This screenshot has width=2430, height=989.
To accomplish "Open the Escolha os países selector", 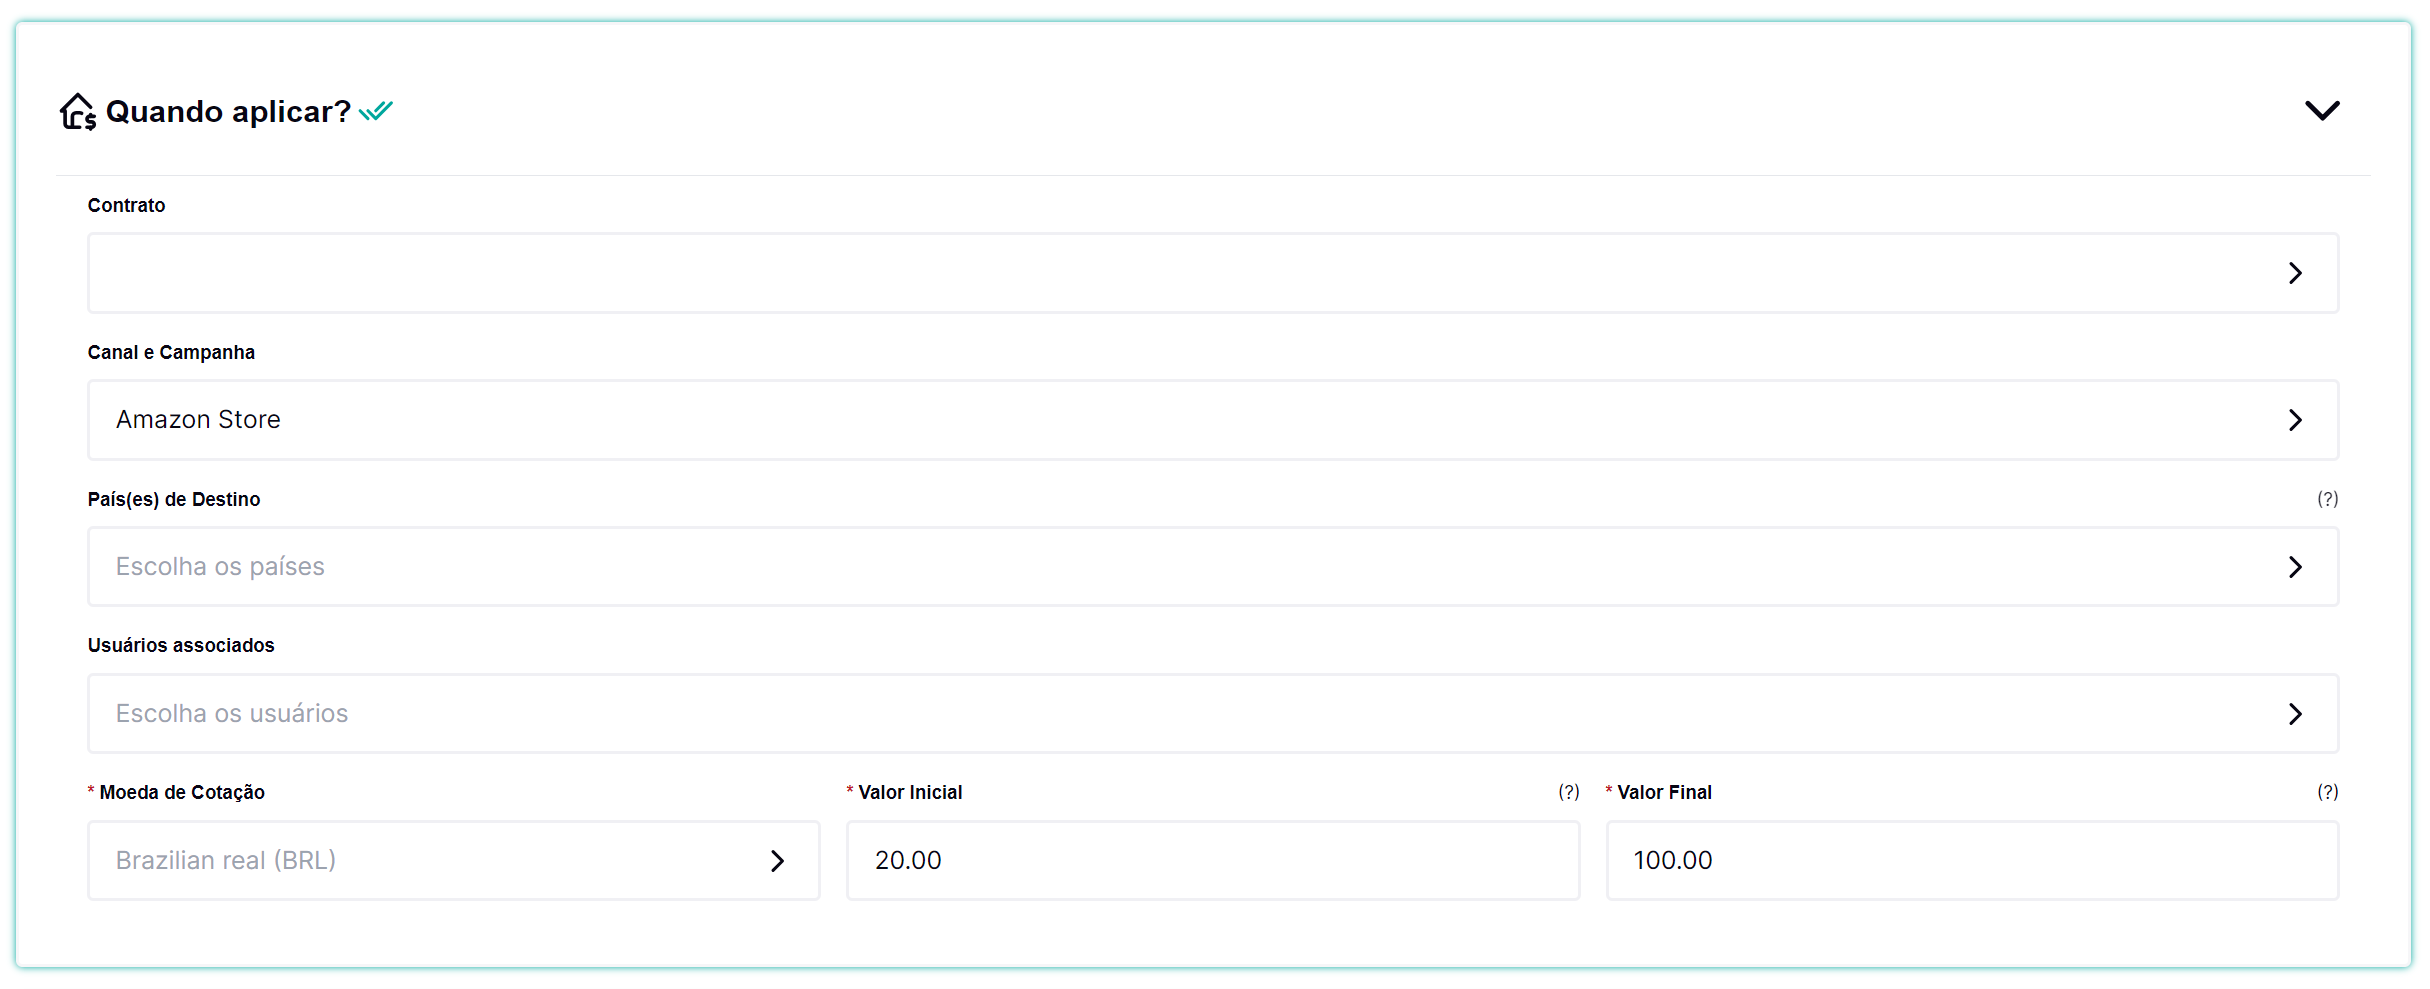I will [1180, 567].
